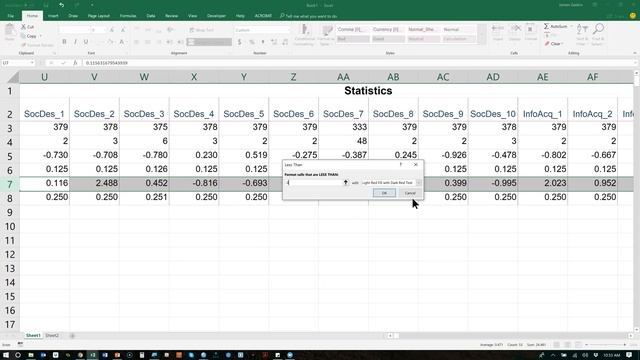
Task: Click the font color A icon
Action: [x=121, y=42]
